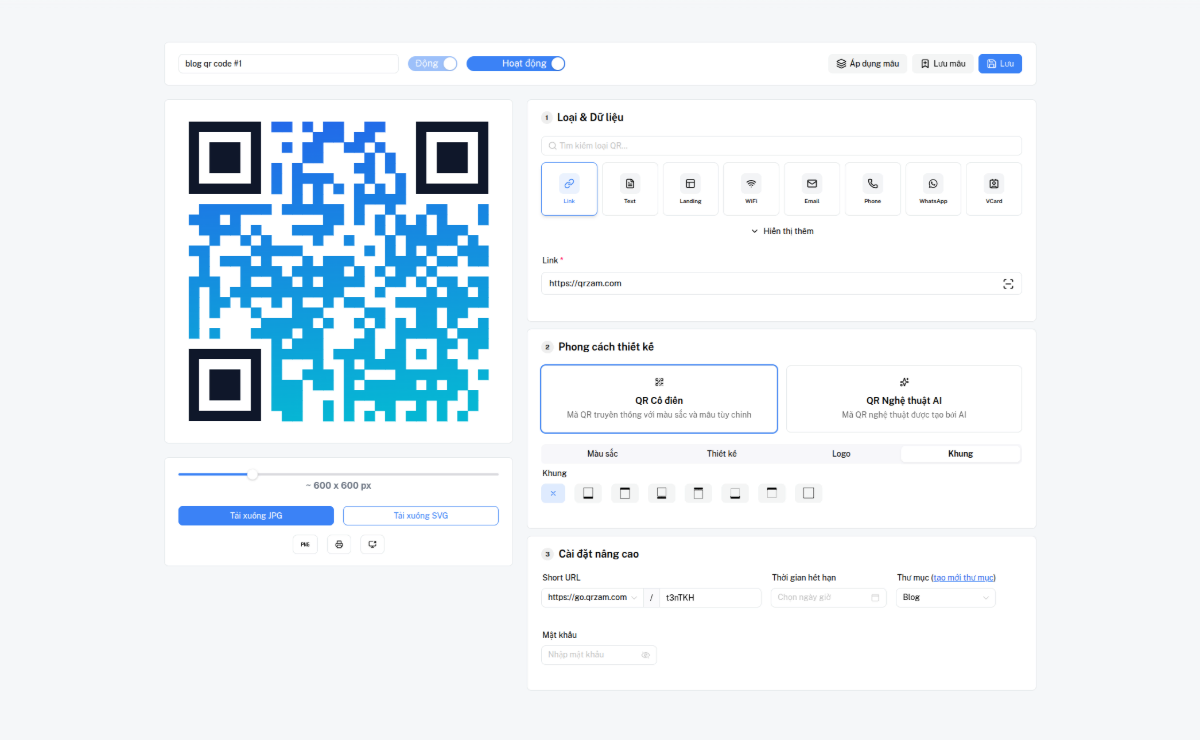Click the QR code name input field
Viewport: 1200px width, 740px height.
point(288,62)
